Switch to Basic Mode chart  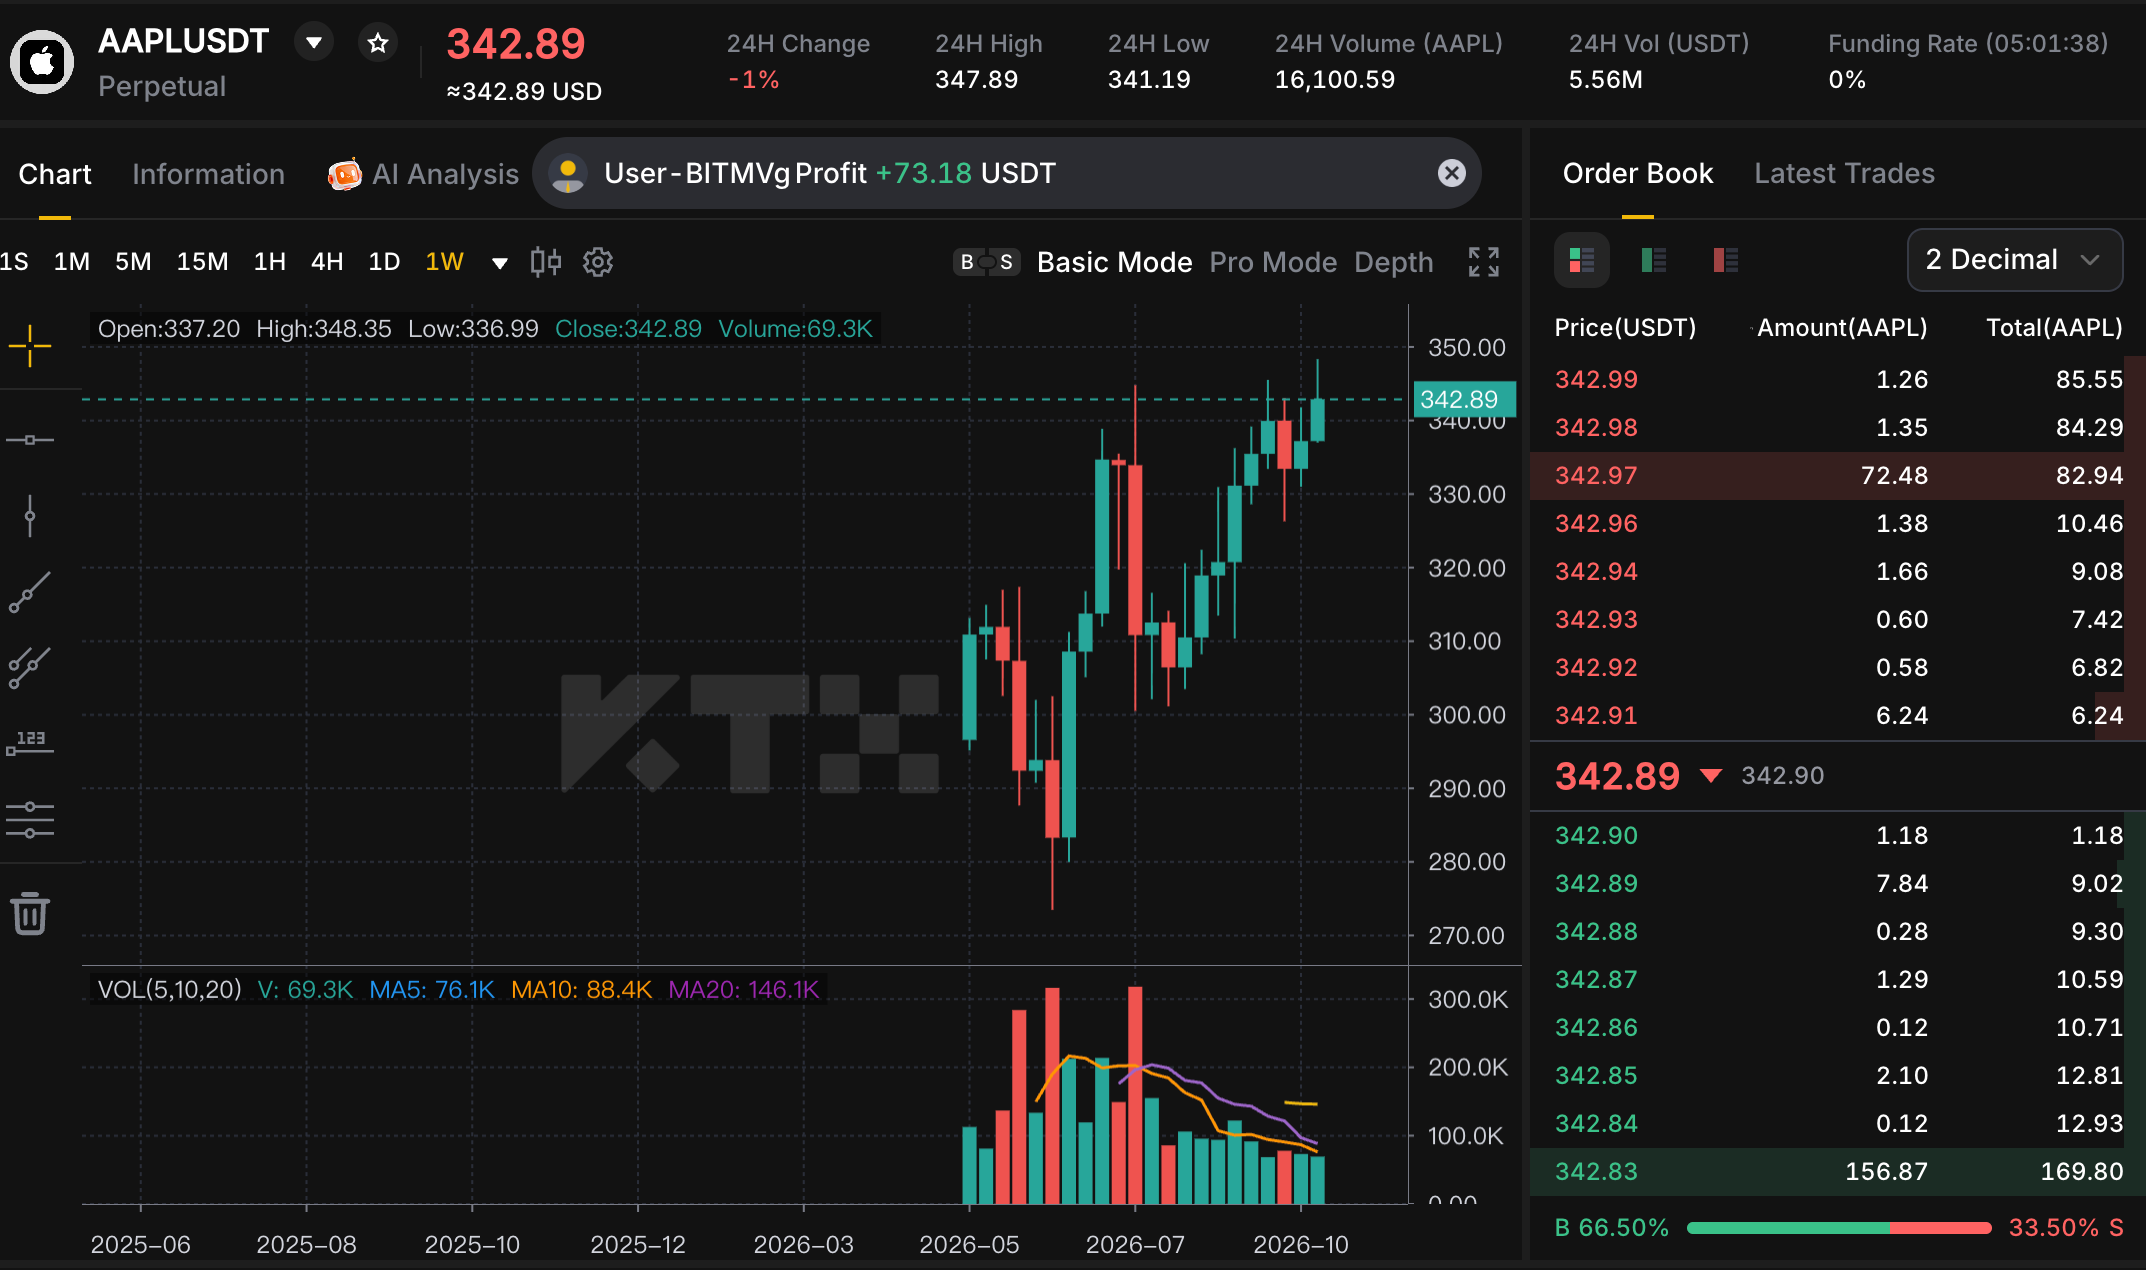tap(1114, 262)
